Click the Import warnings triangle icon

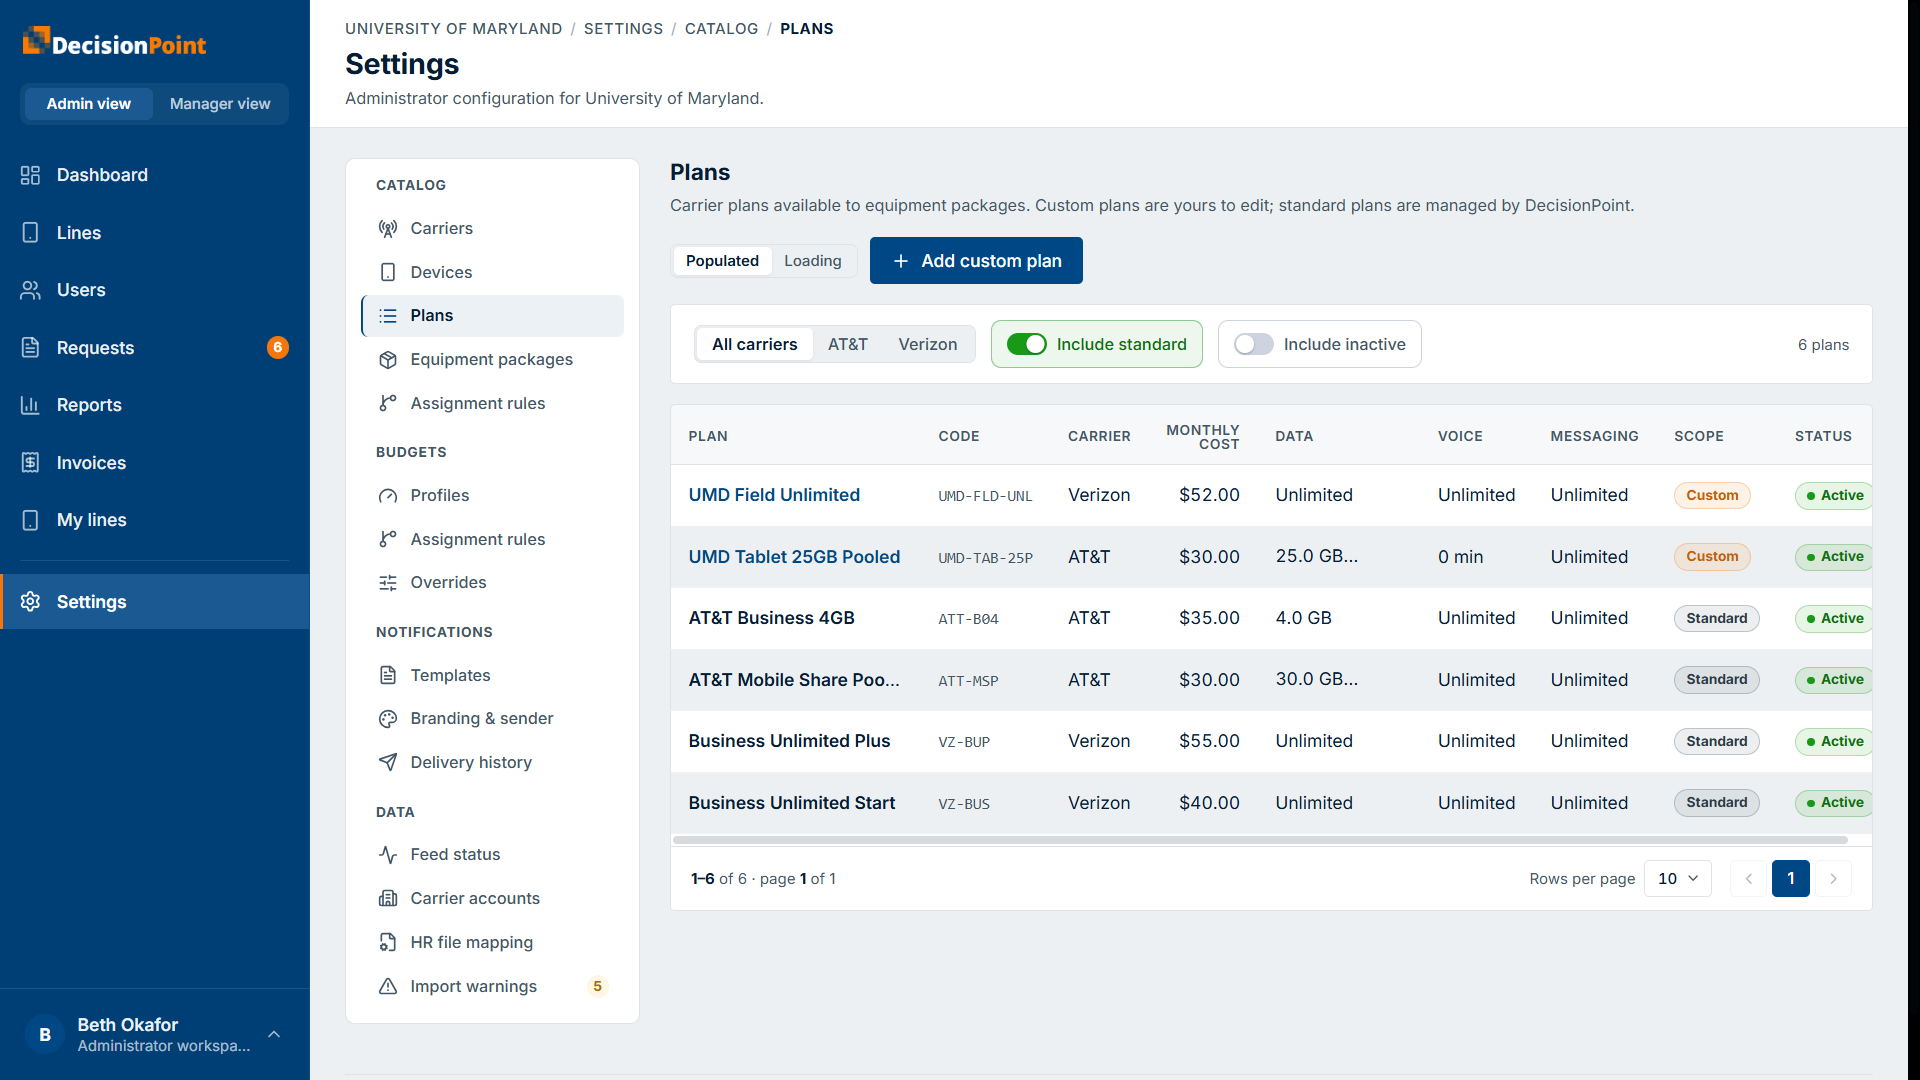coord(388,987)
